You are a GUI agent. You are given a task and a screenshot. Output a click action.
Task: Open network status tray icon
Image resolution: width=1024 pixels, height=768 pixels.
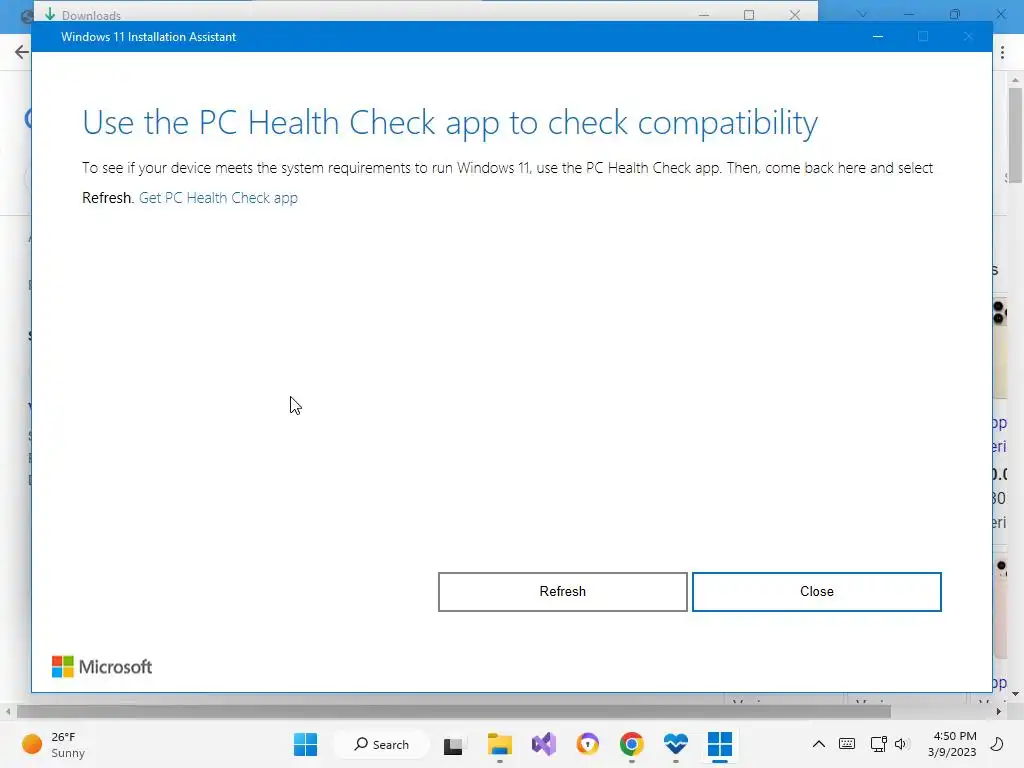(878, 744)
